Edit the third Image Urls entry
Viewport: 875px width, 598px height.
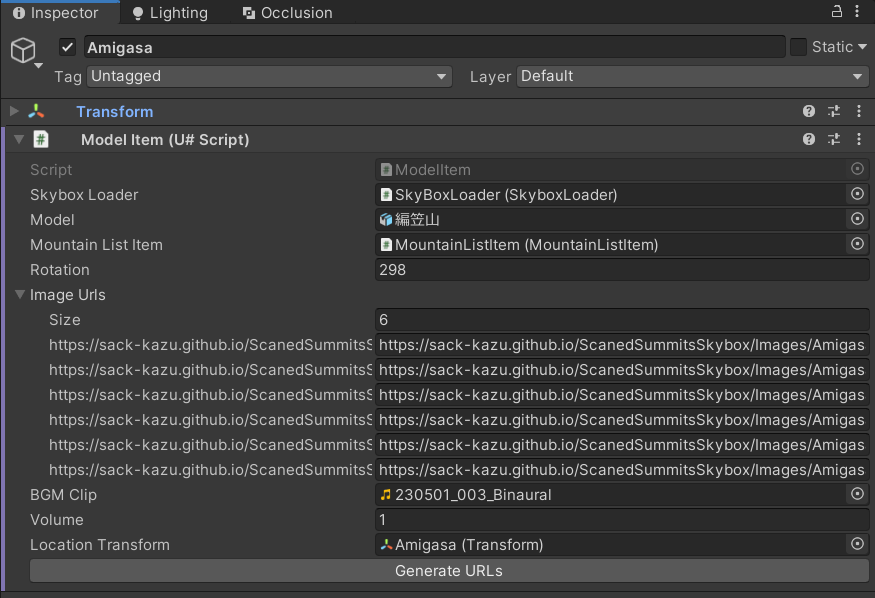[x=622, y=396]
